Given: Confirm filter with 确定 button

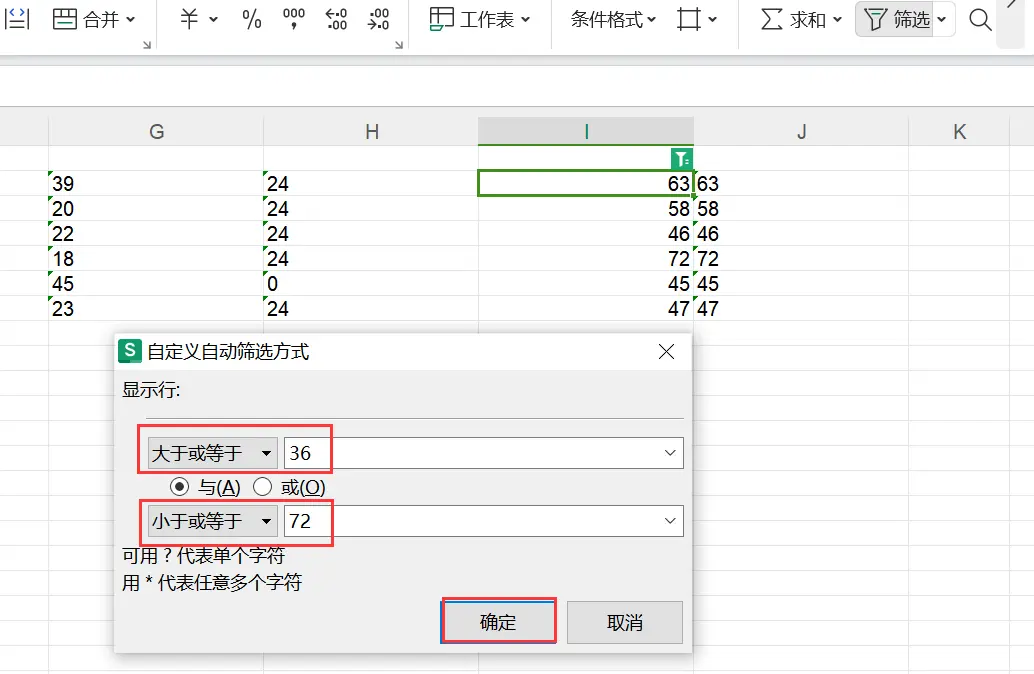Looking at the screenshot, I should (499, 622).
